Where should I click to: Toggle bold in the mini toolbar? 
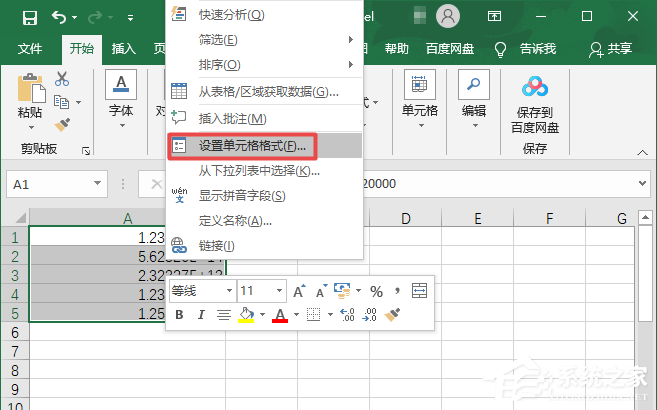[x=180, y=315]
